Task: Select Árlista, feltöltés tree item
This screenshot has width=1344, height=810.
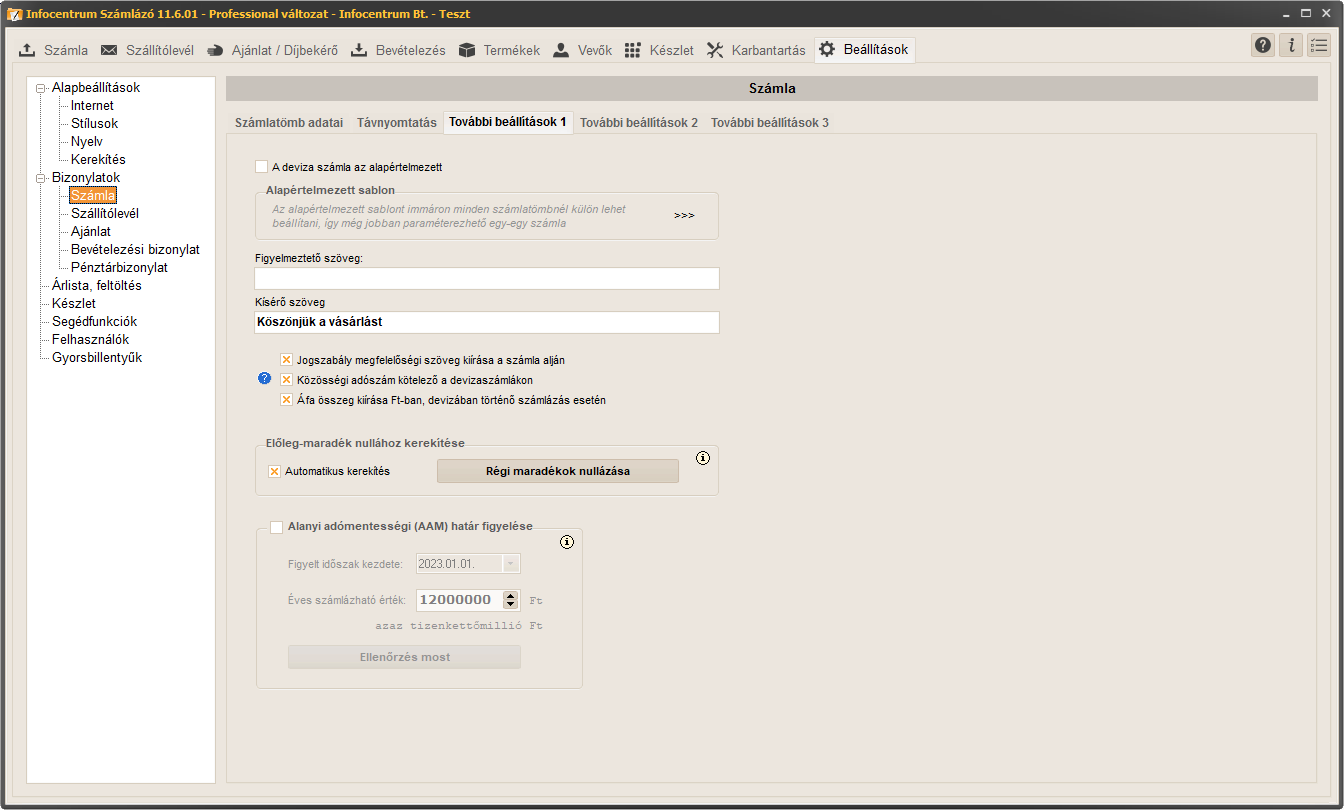Action: pos(97,286)
